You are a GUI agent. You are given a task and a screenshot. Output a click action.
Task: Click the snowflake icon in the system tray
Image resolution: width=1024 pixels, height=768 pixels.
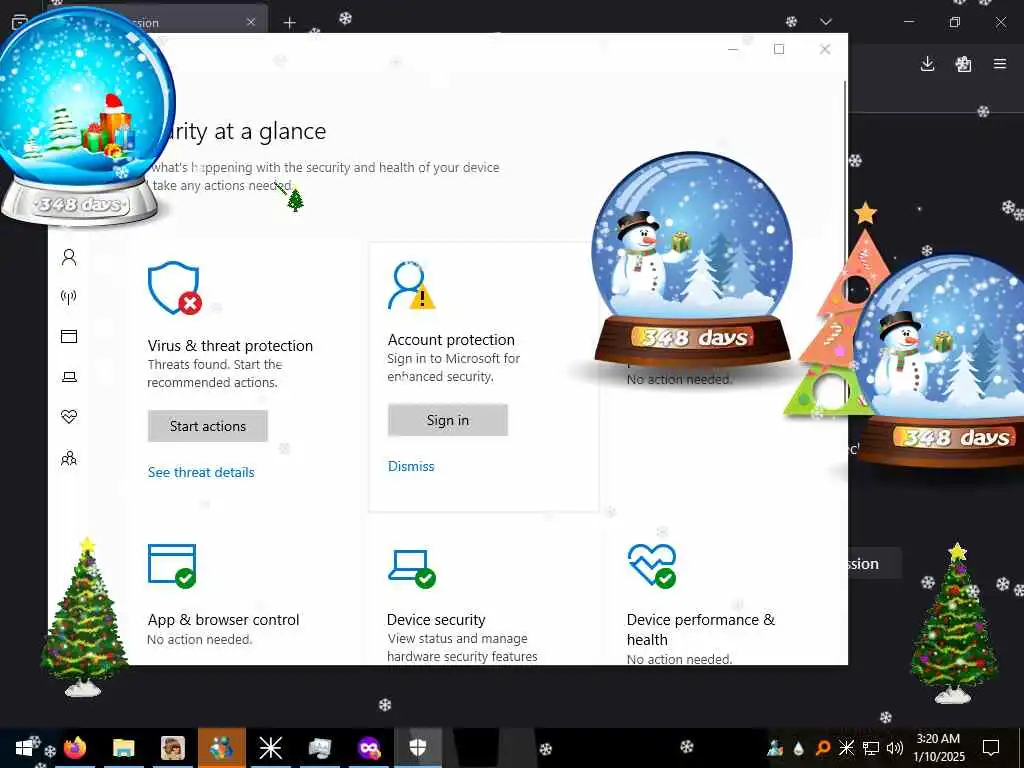(x=846, y=748)
